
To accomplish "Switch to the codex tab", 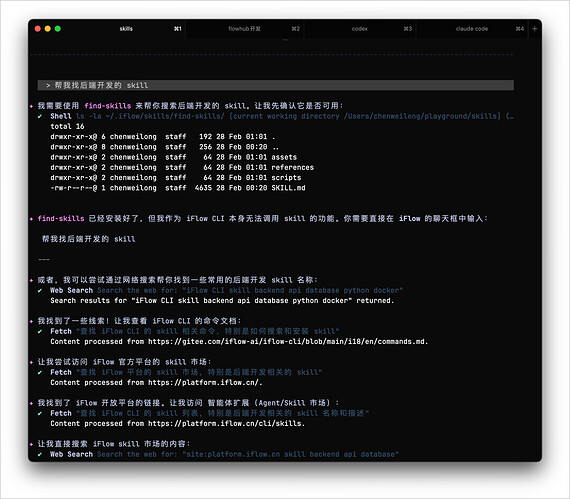I will tap(360, 29).
